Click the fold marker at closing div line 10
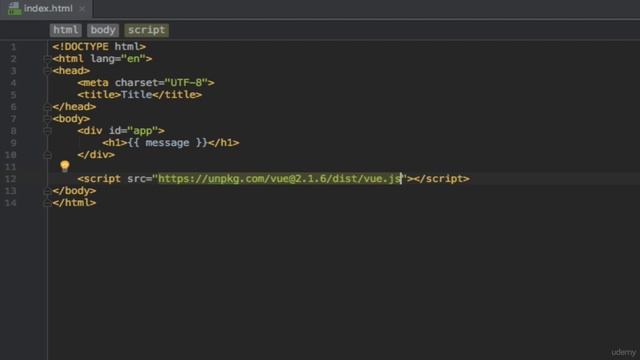Screen dimensions: 640x360 pos(47,155)
